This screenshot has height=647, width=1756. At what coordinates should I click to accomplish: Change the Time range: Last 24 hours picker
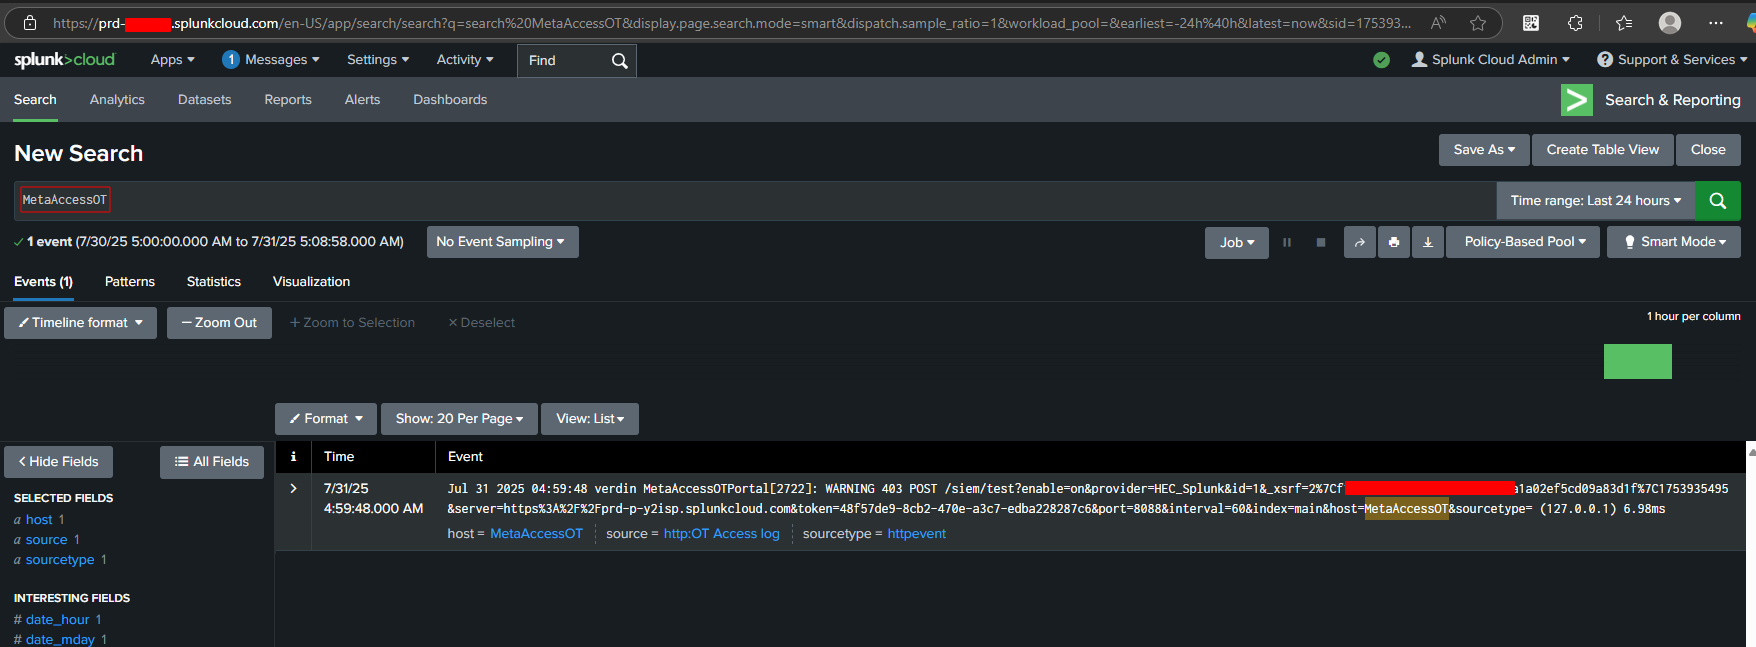1596,201
